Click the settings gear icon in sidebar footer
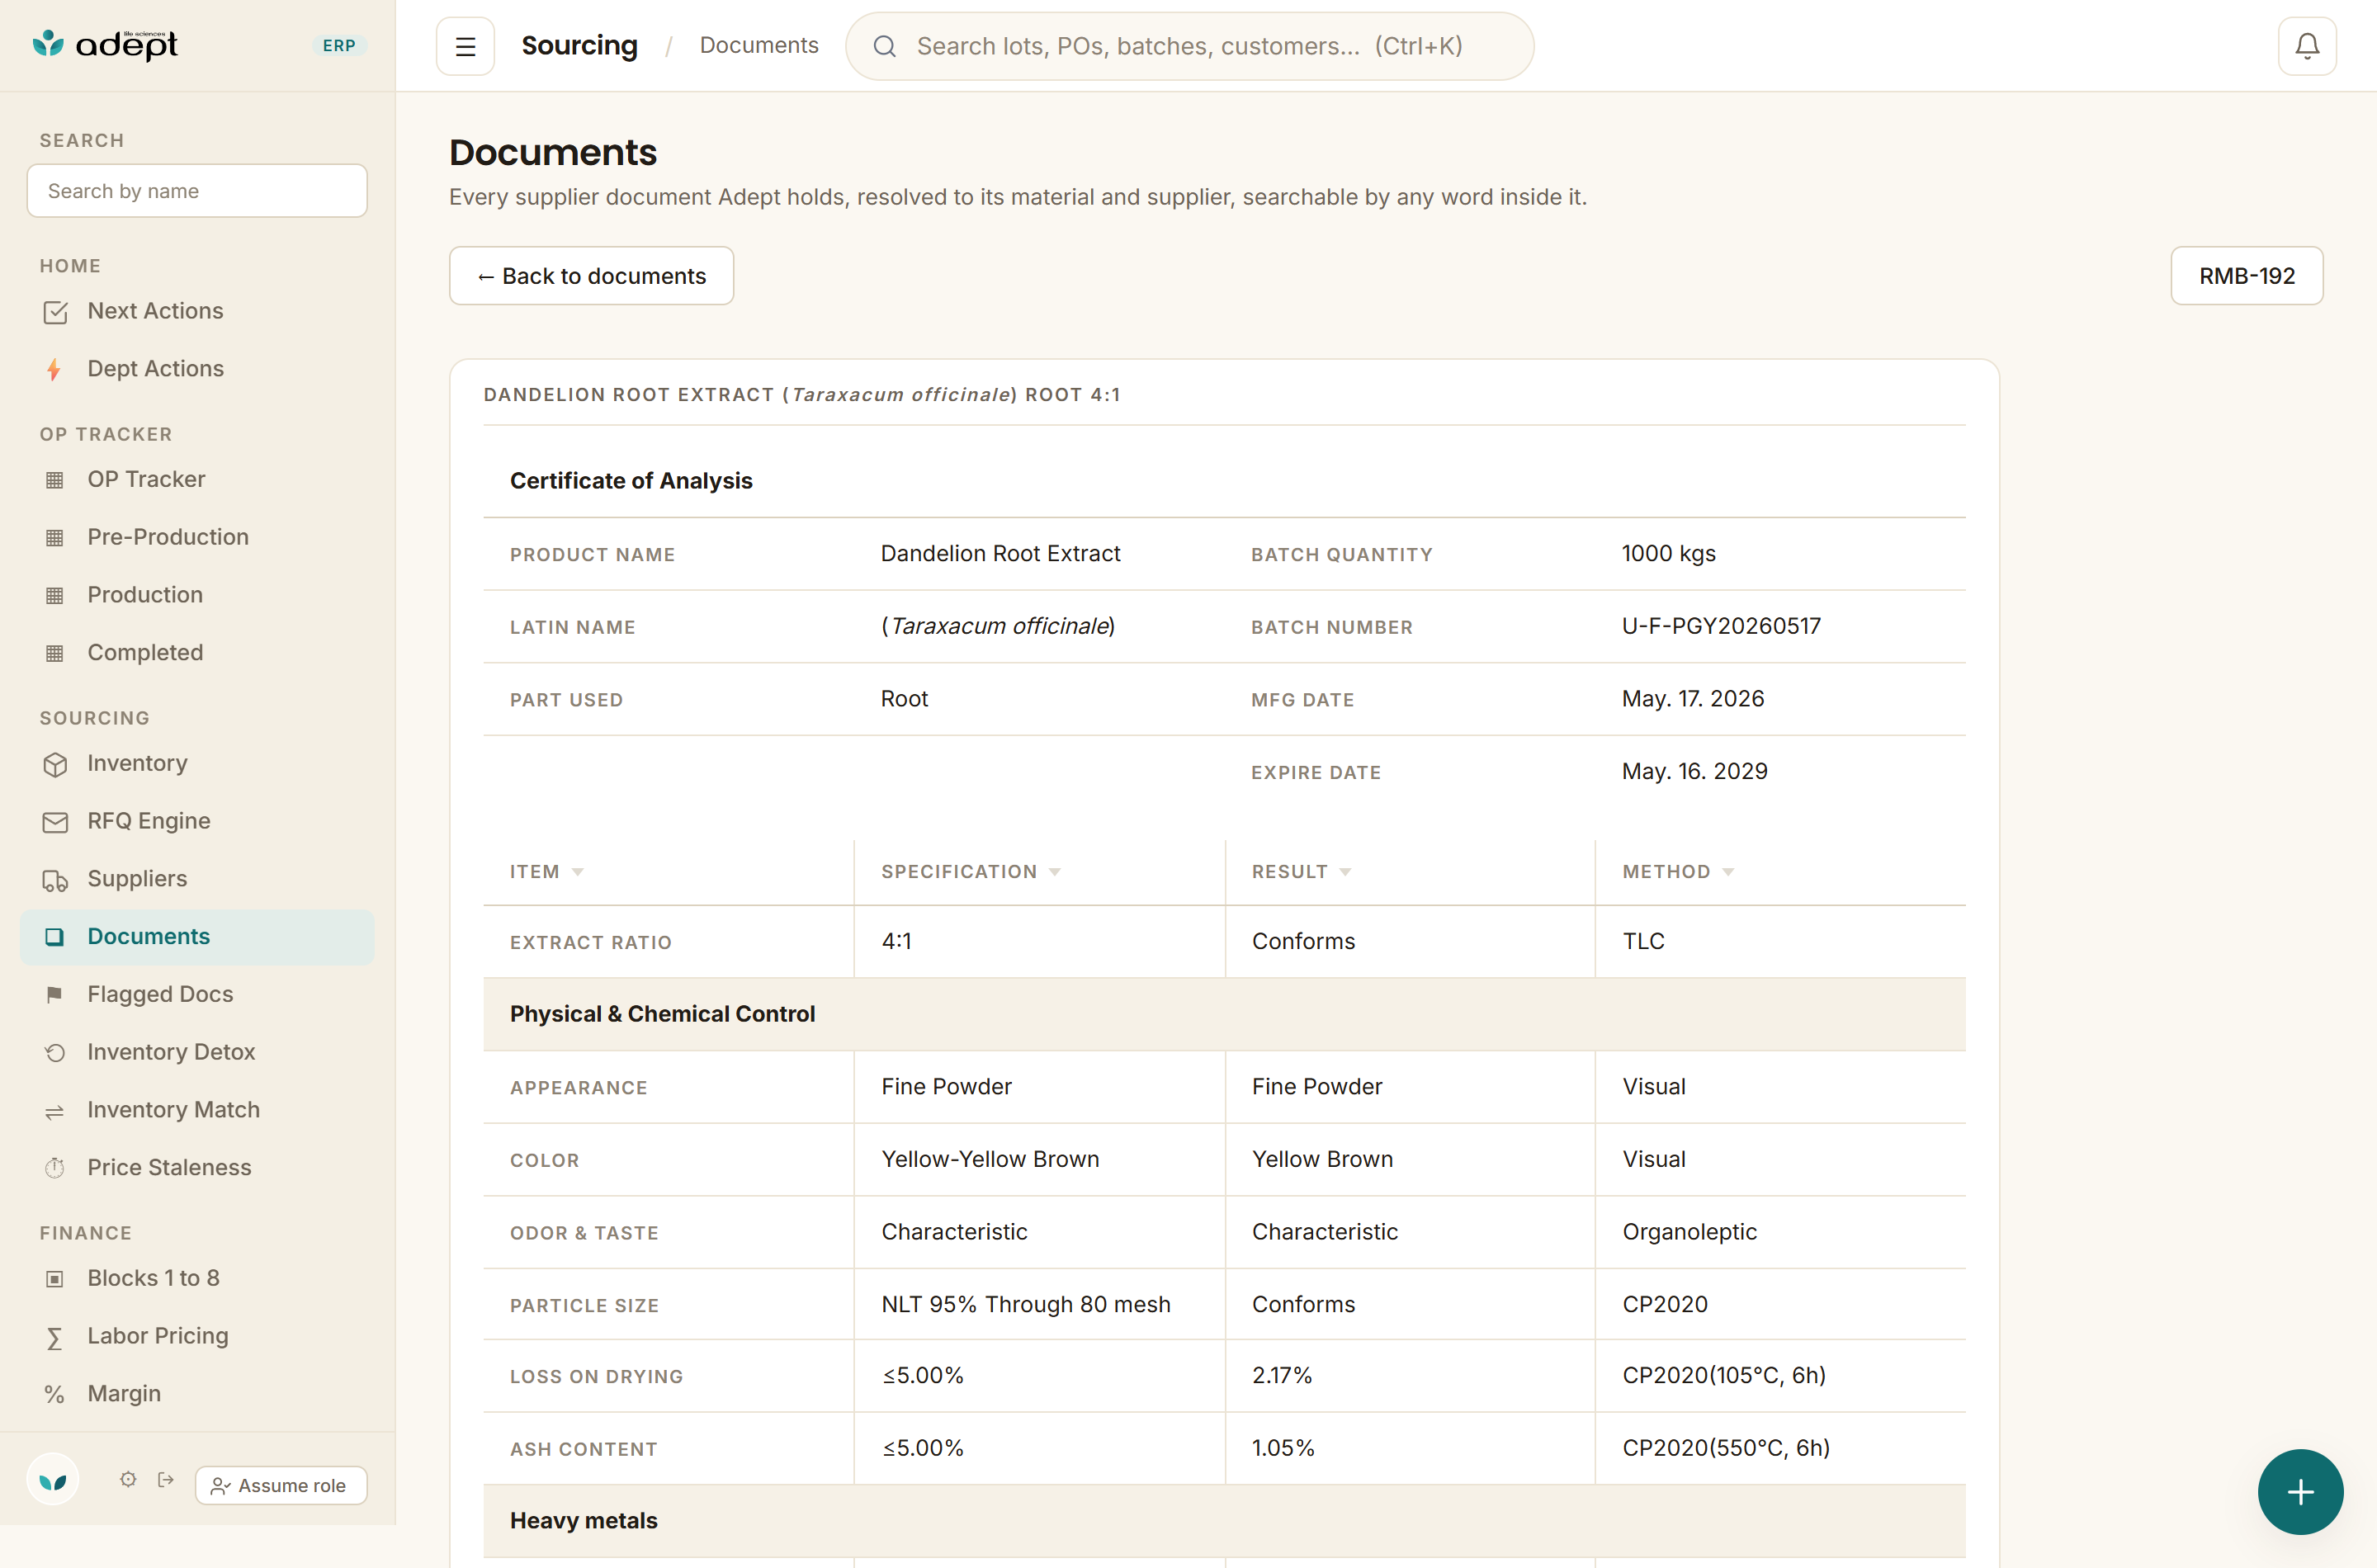This screenshot has height=1568, width=2377. (128, 1479)
